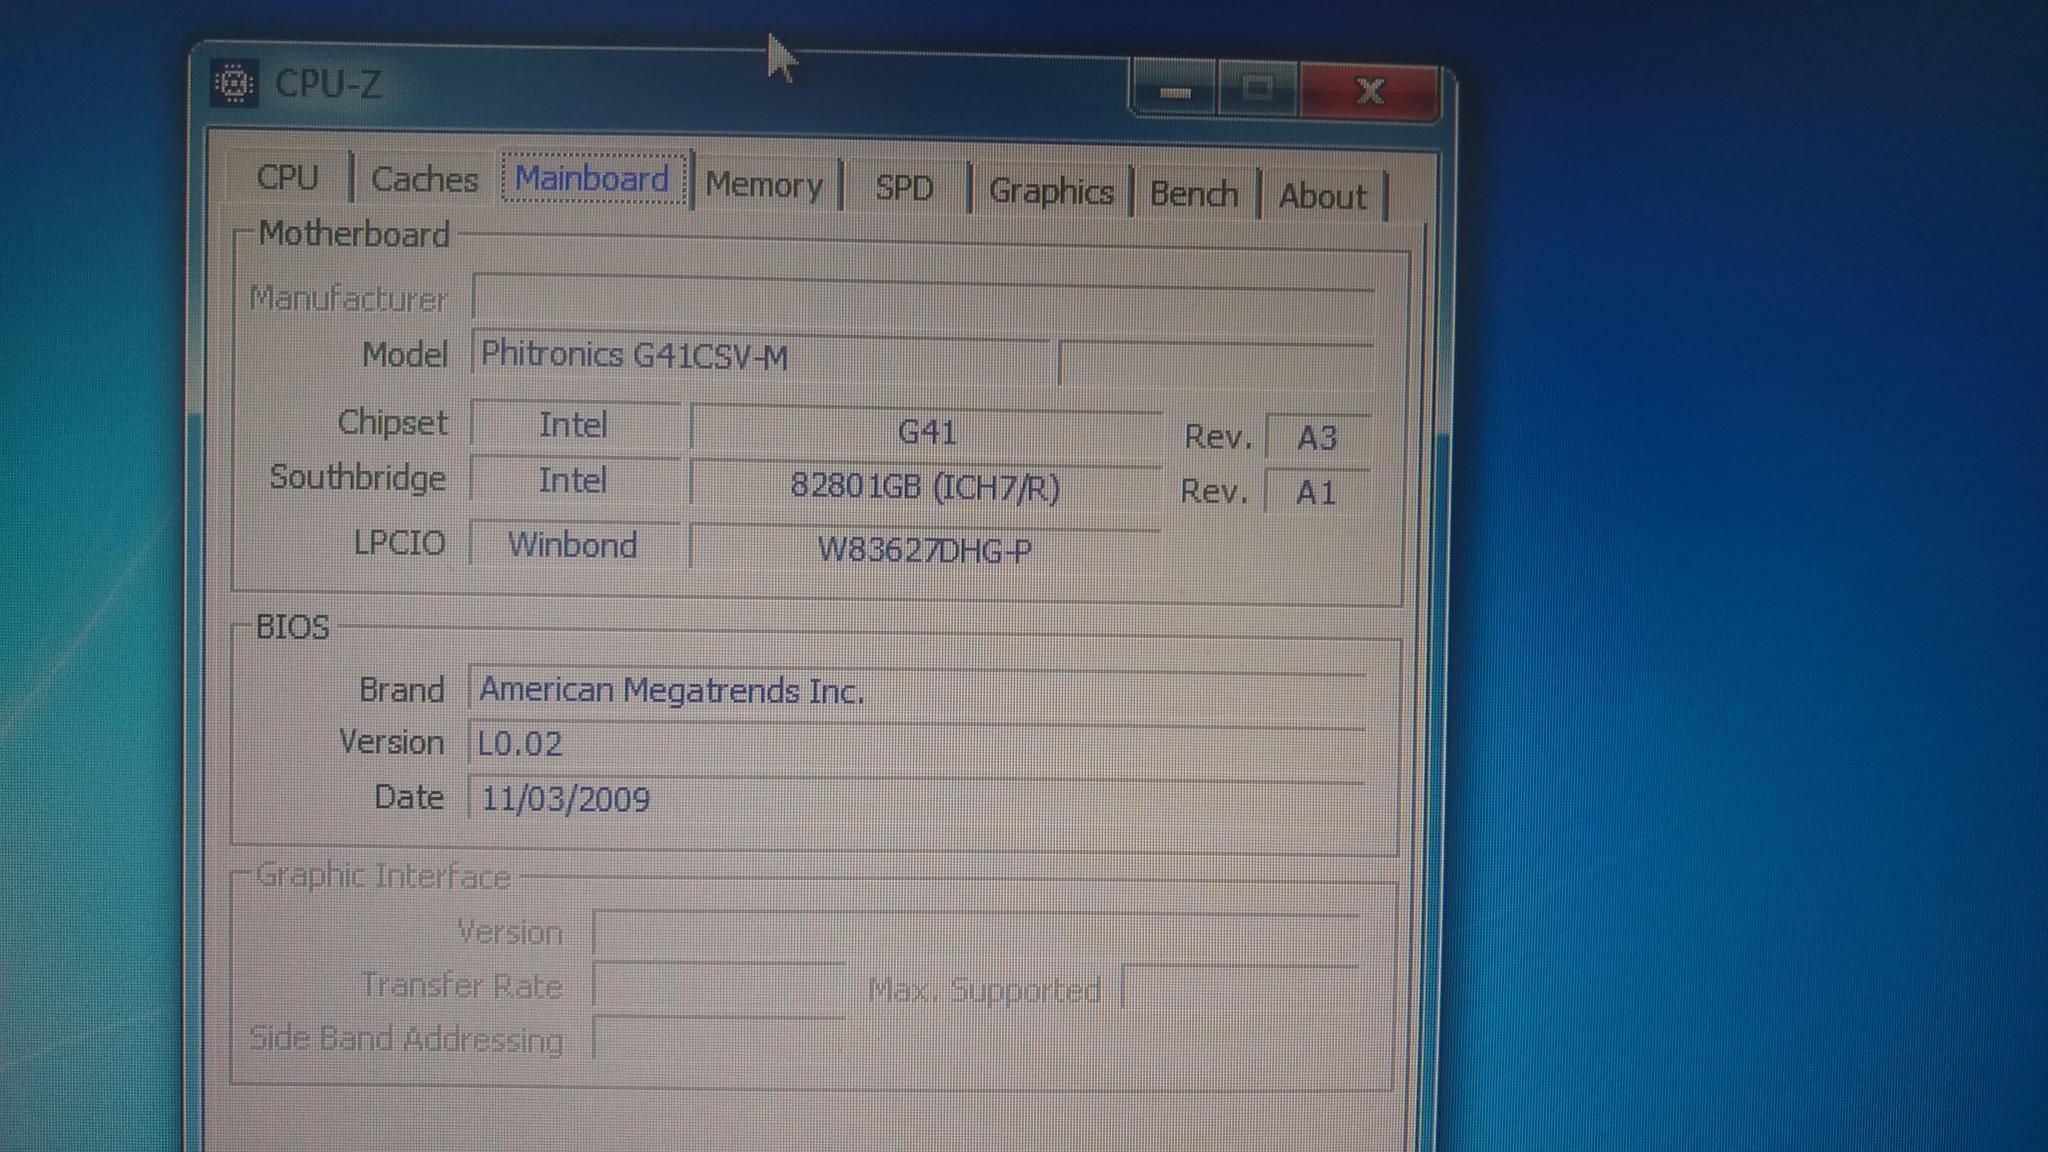Click the Manufacturer label
Viewport: 2048px width, 1152px height.
(x=348, y=299)
